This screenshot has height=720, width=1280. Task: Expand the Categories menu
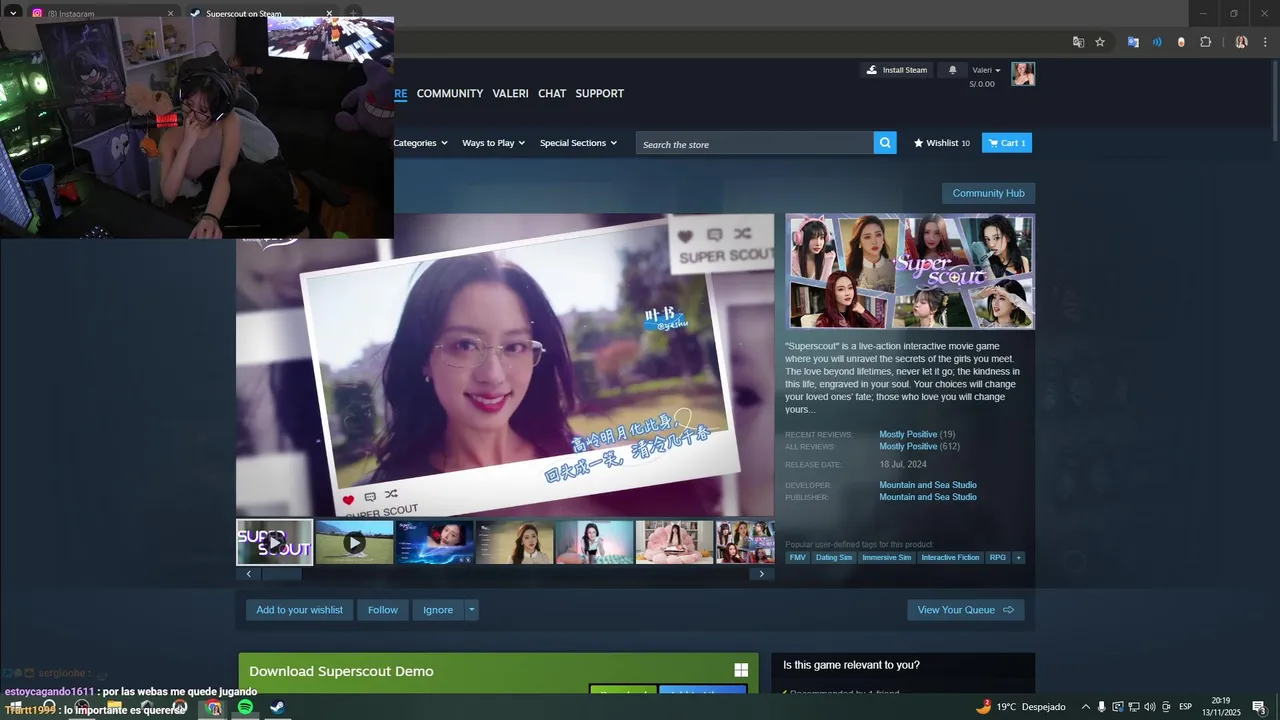[420, 143]
